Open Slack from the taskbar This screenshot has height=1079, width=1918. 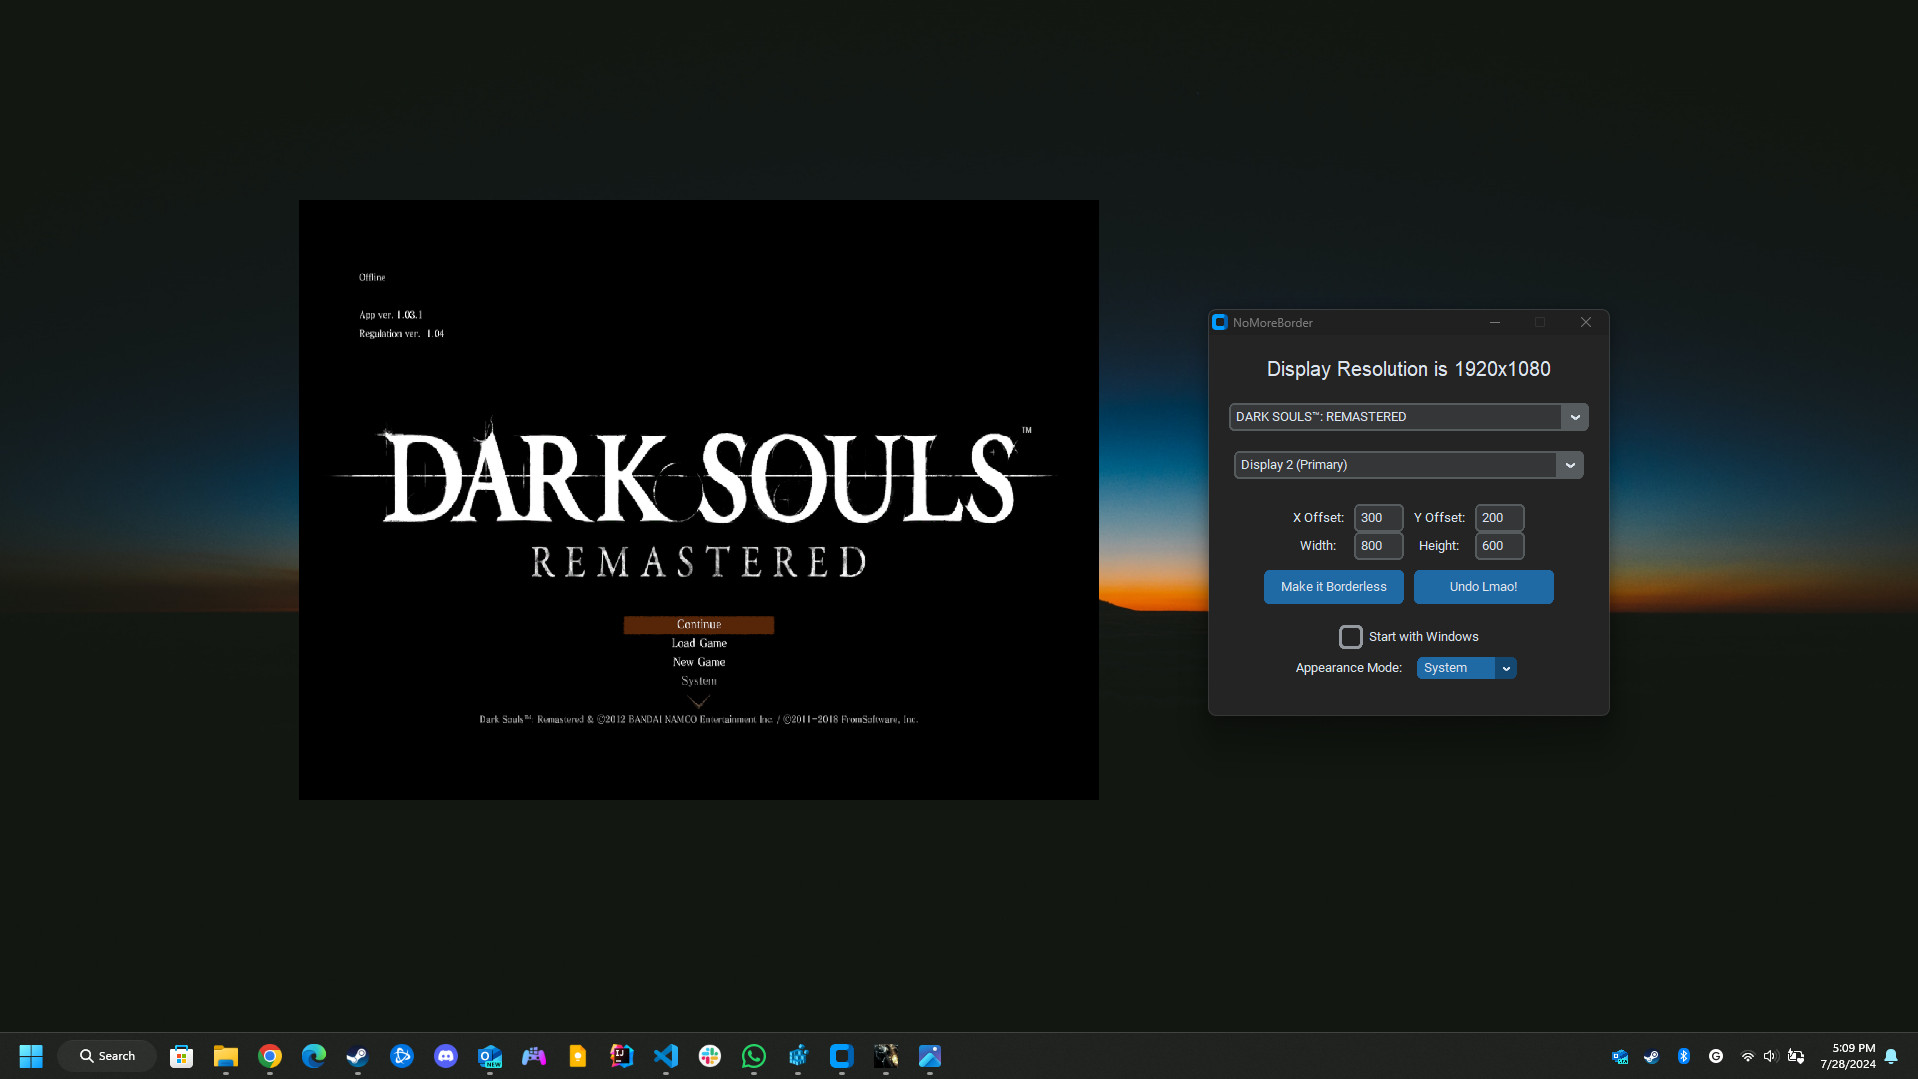pyautogui.click(x=710, y=1056)
